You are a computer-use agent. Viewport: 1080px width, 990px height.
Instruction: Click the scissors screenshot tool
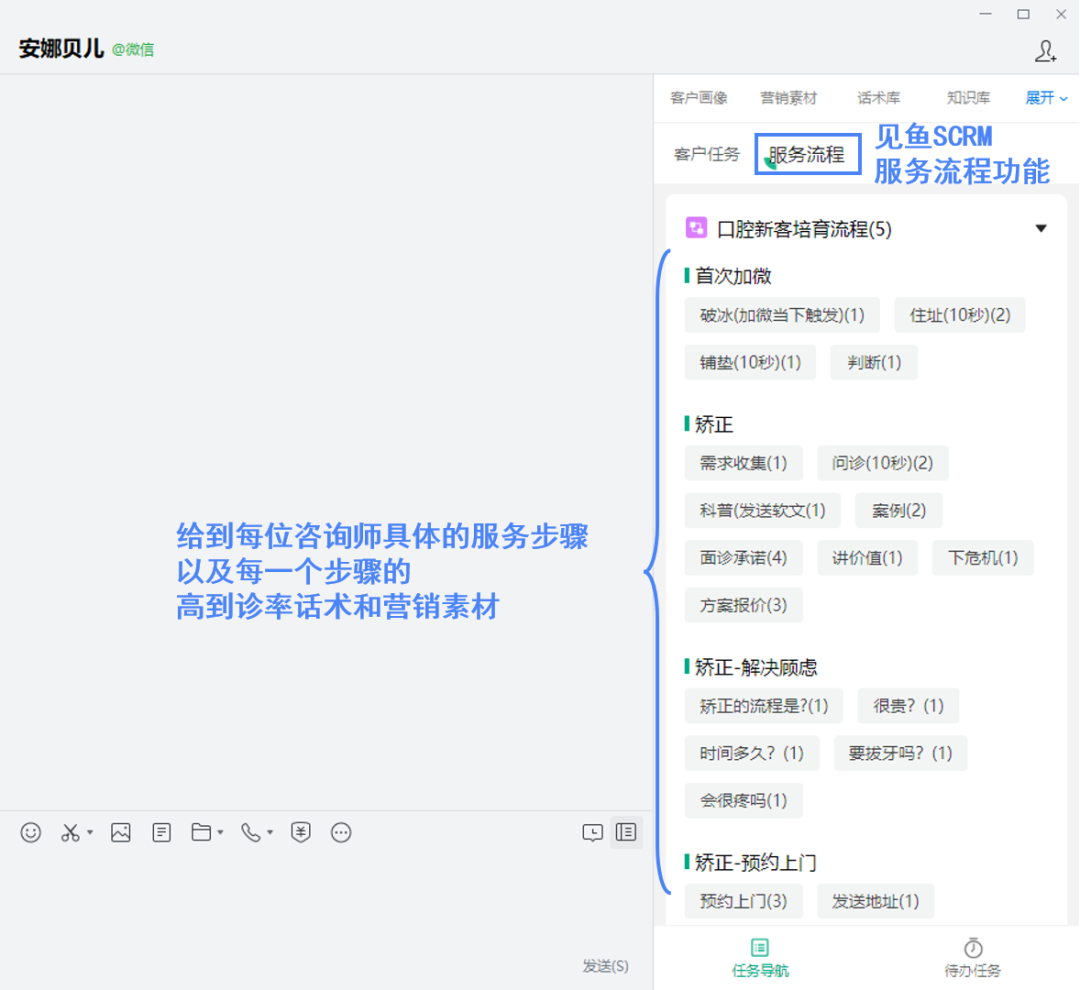click(70, 832)
